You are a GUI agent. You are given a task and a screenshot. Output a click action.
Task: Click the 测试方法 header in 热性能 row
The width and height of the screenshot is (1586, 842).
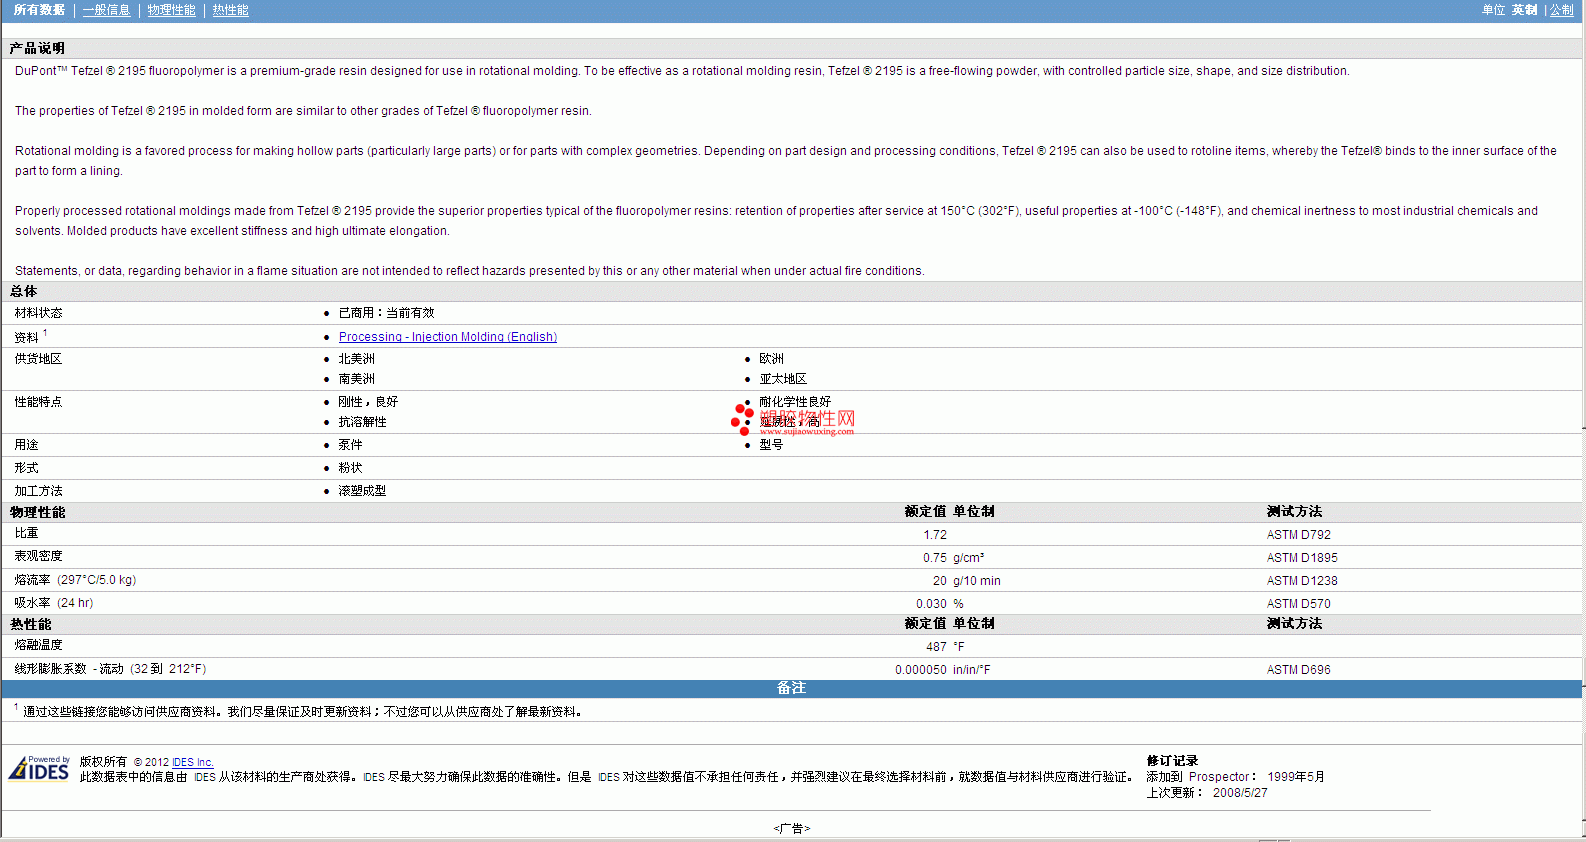(1294, 623)
